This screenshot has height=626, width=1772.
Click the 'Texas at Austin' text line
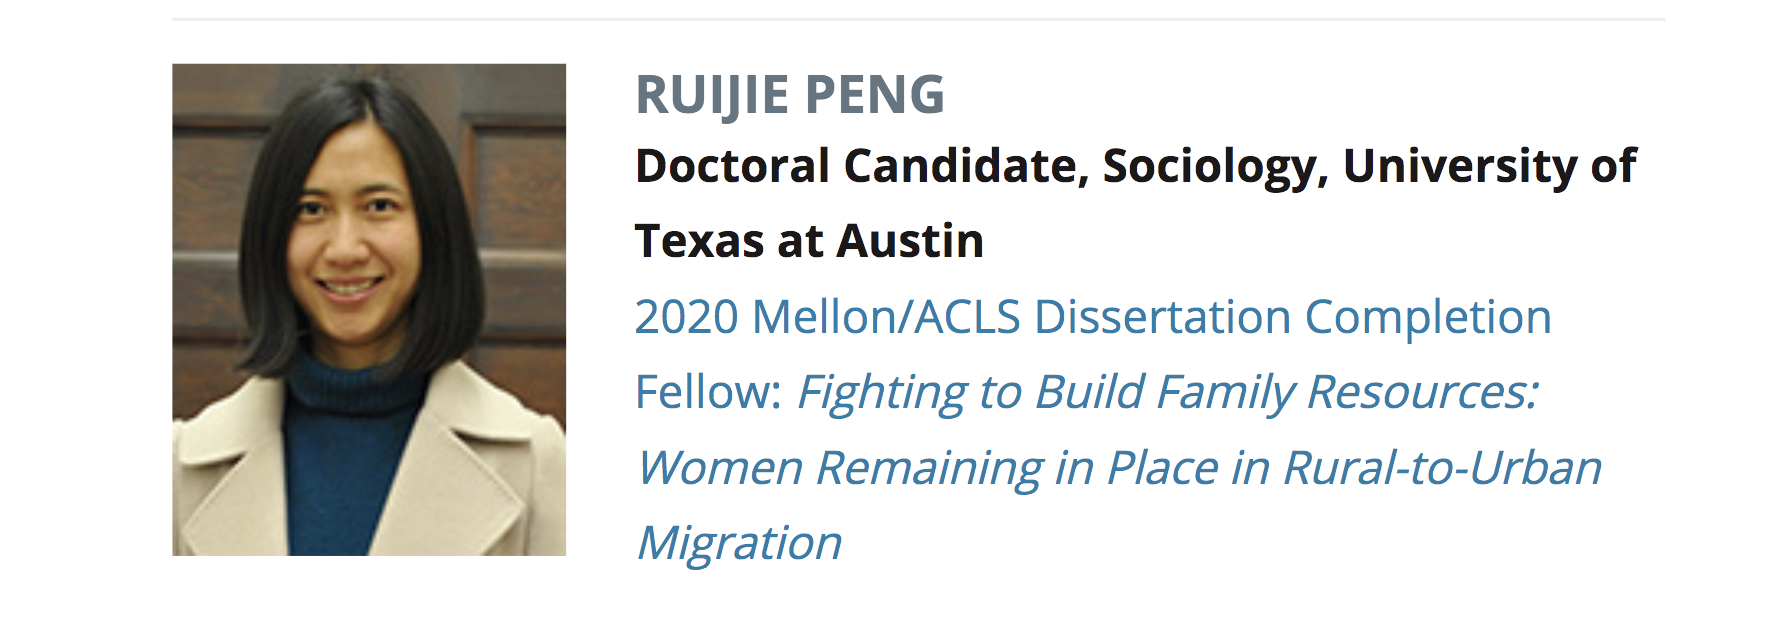809,241
